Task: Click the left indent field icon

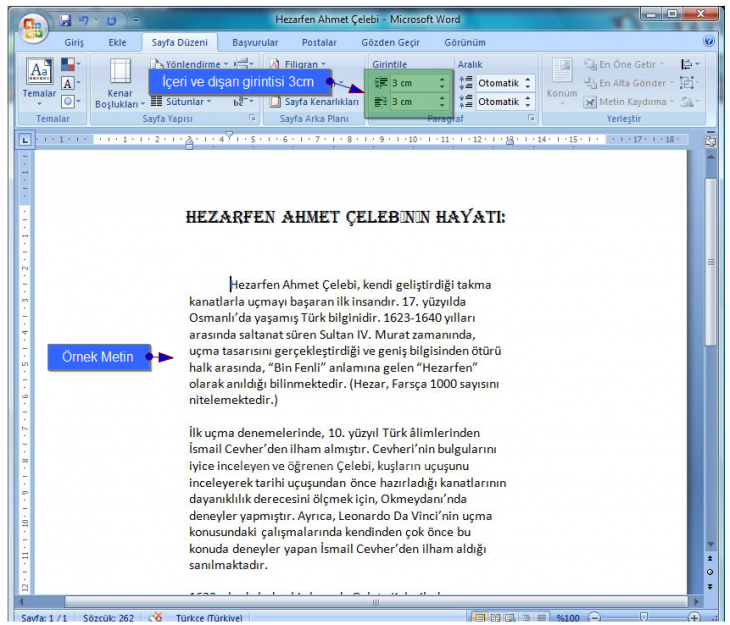Action: coord(381,83)
